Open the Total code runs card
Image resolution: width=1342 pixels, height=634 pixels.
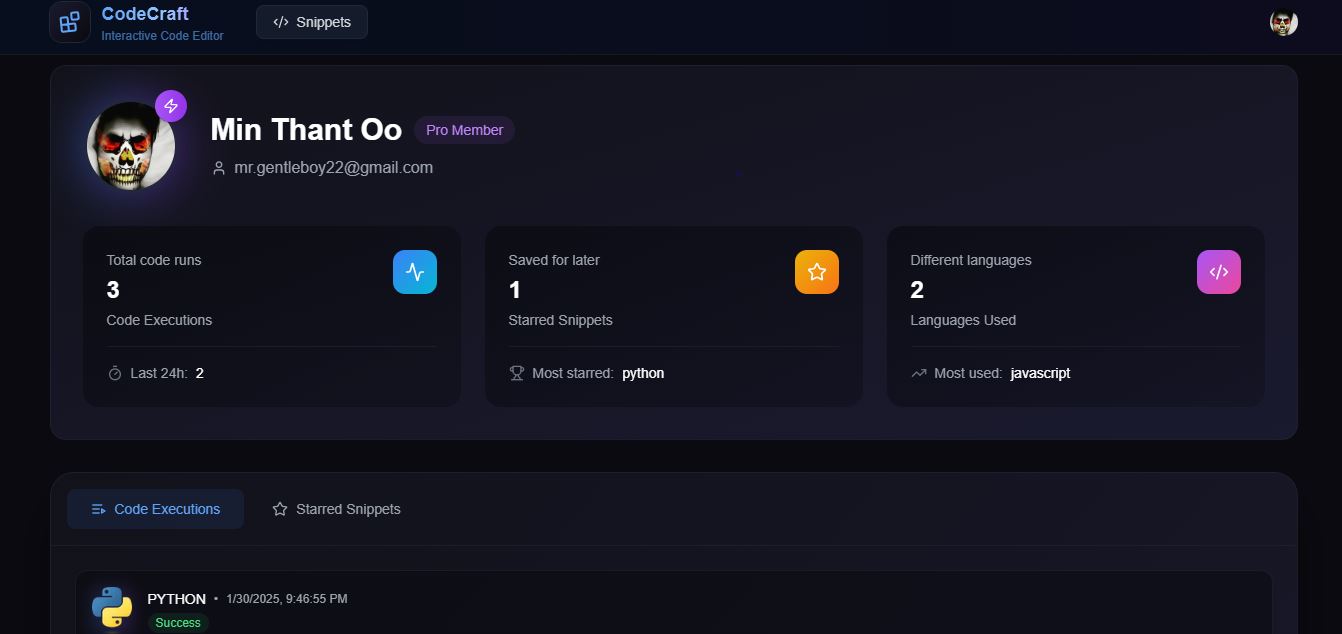[x=272, y=316]
